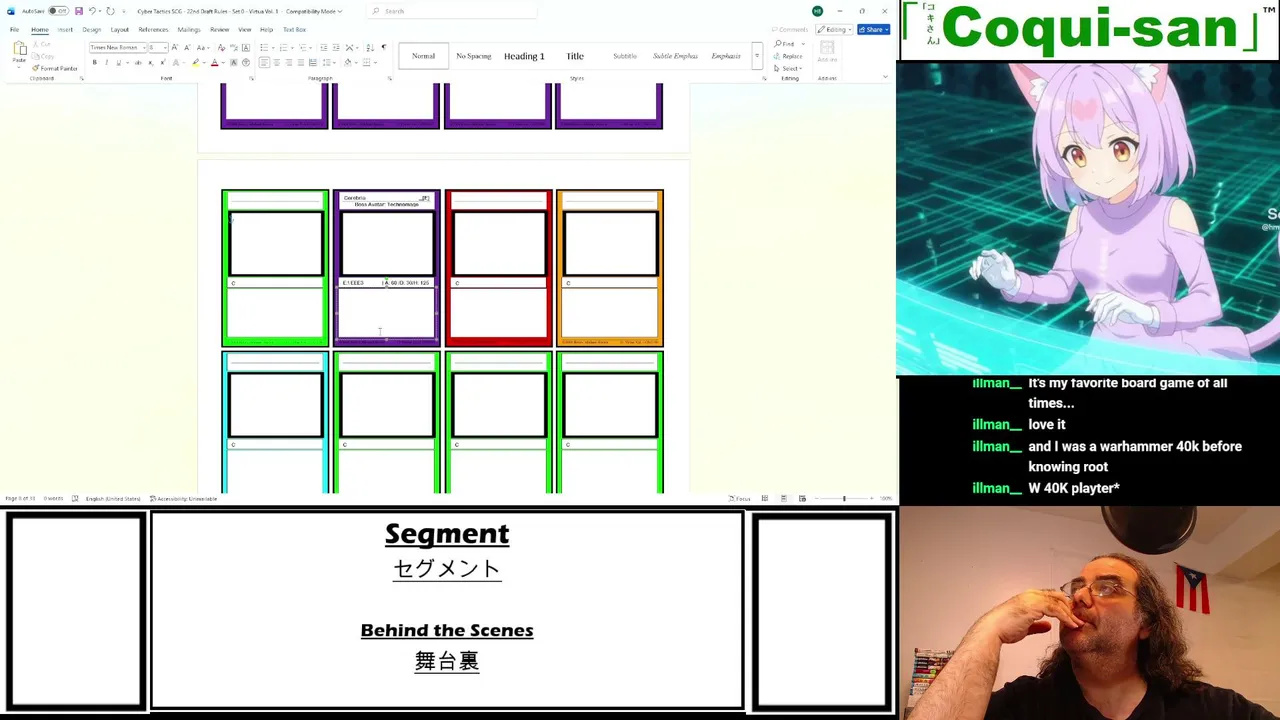Image resolution: width=1280 pixels, height=720 pixels.
Task: Toggle bold formatting
Action: point(95,62)
